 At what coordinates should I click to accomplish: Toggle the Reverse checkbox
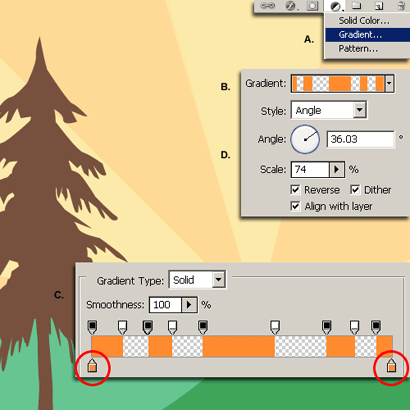point(295,190)
